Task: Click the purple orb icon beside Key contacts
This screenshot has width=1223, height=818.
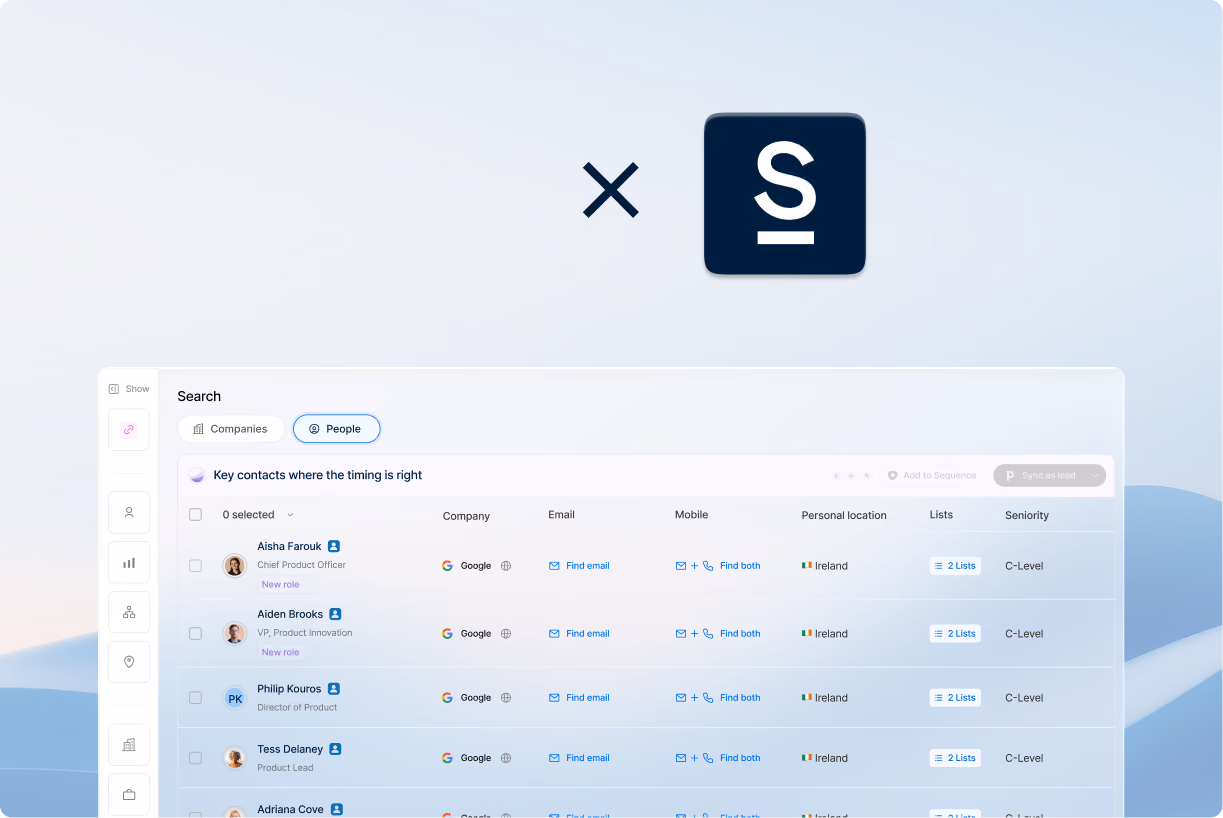Action: 197,475
